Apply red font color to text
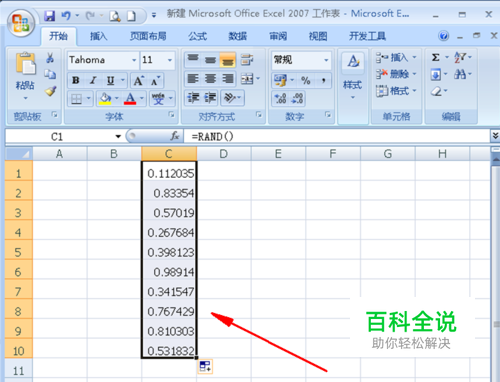500x382 pixels. coord(130,99)
